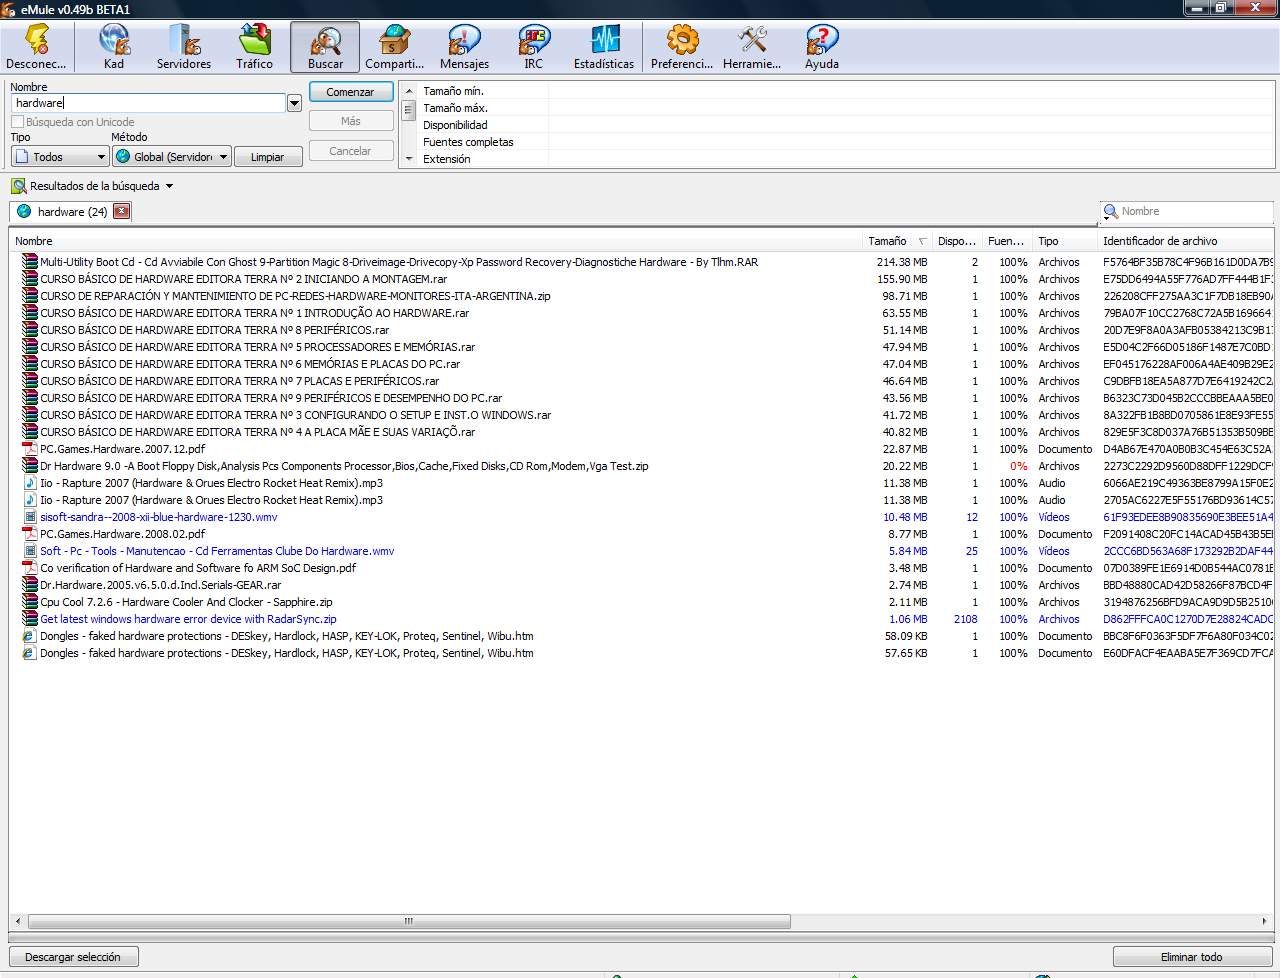Open the Kad network view
Viewport: 1280px width, 978px height.
tap(114, 47)
